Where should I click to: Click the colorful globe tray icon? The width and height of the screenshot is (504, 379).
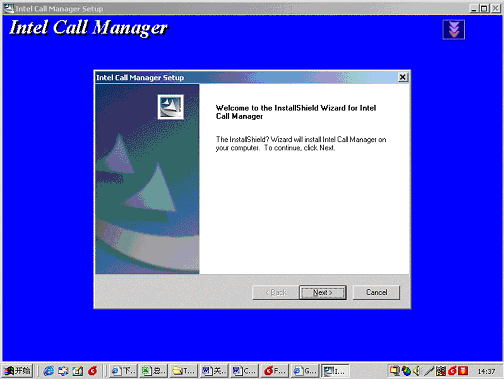[x=406, y=371]
